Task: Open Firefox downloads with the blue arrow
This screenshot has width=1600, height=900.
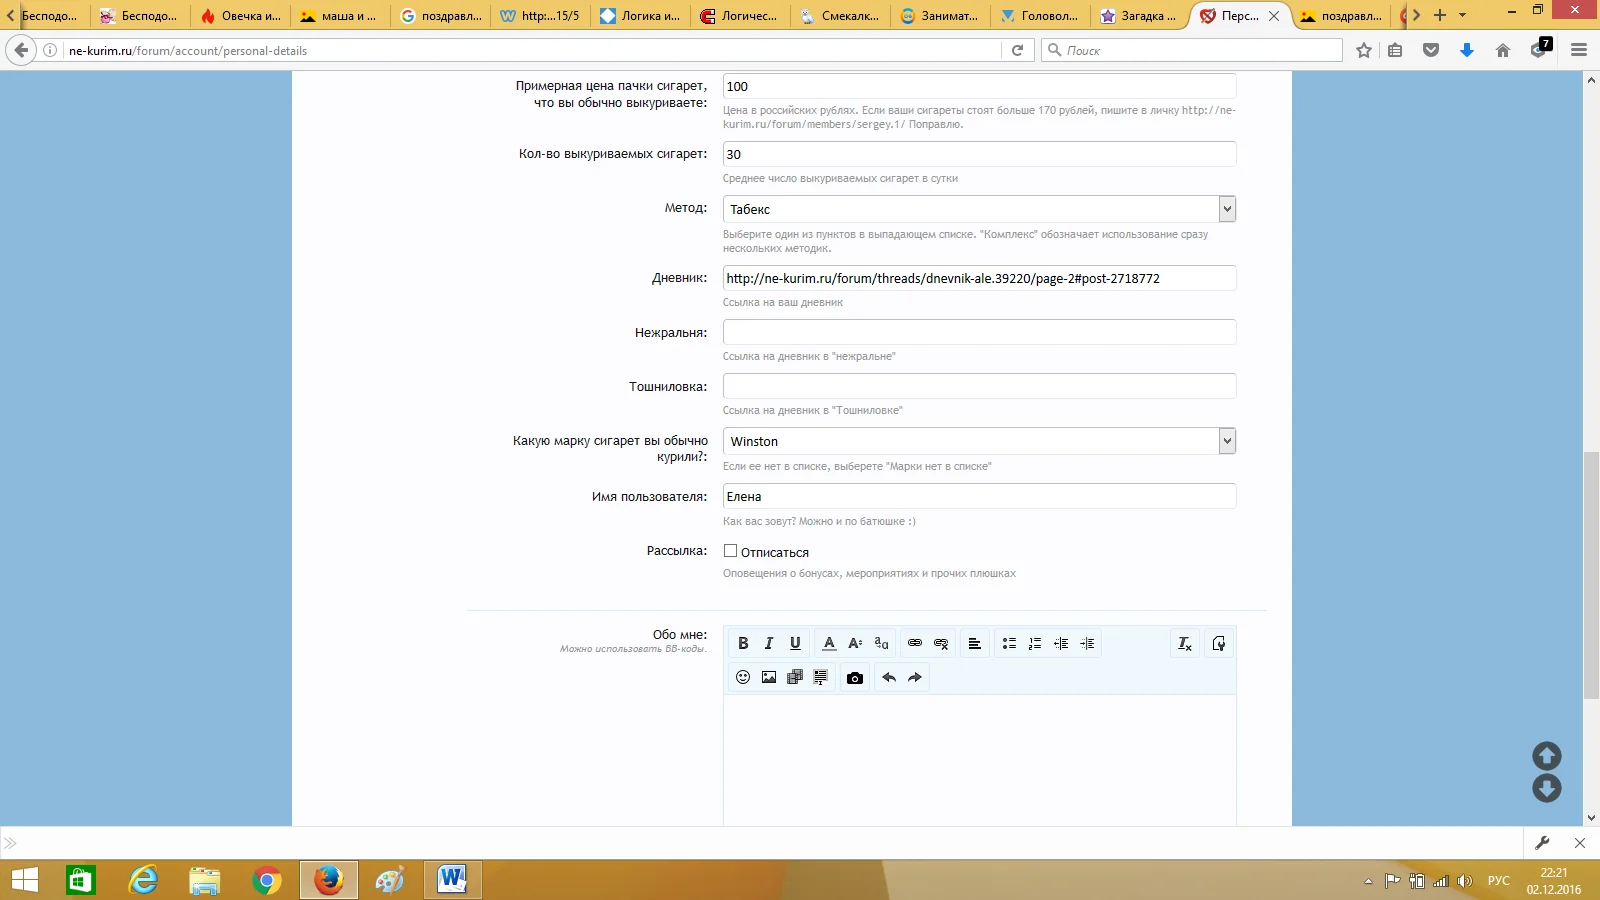Action: (1466, 50)
